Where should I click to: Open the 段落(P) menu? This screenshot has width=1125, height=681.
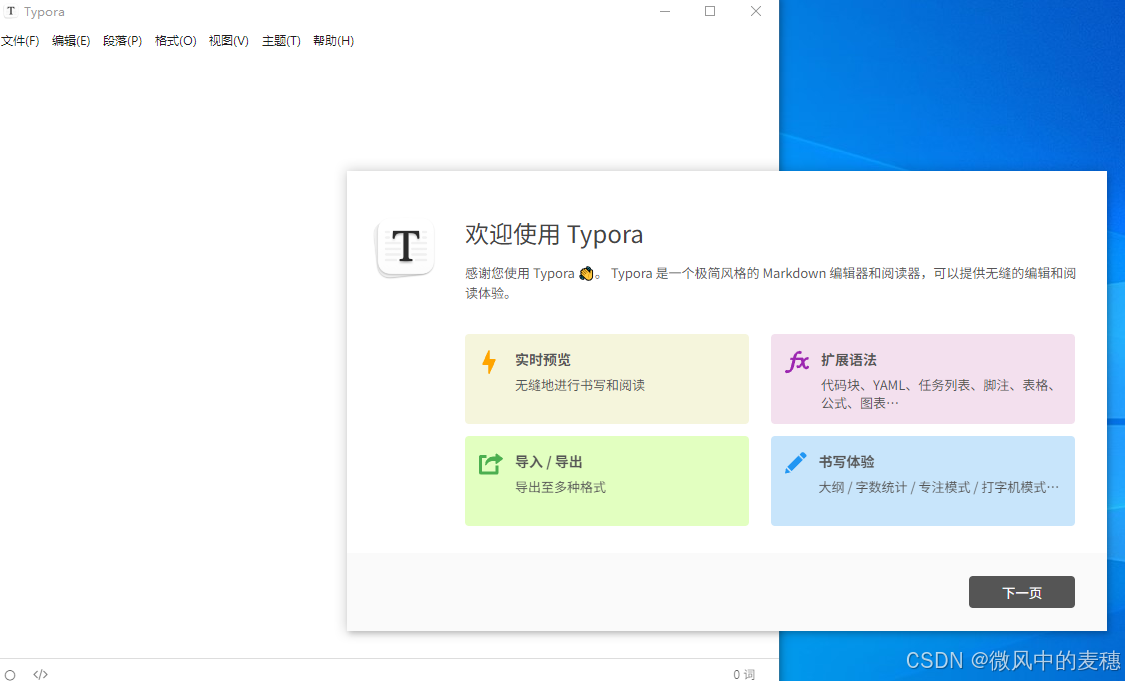point(123,41)
